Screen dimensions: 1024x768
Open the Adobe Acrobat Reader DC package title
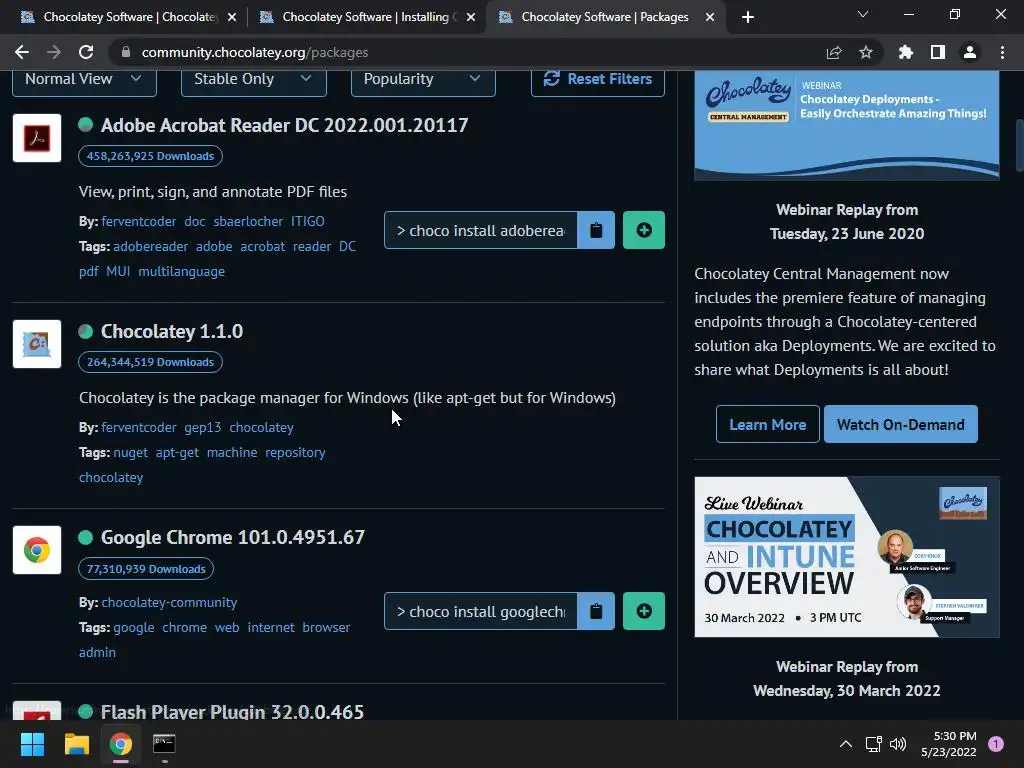coord(284,125)
